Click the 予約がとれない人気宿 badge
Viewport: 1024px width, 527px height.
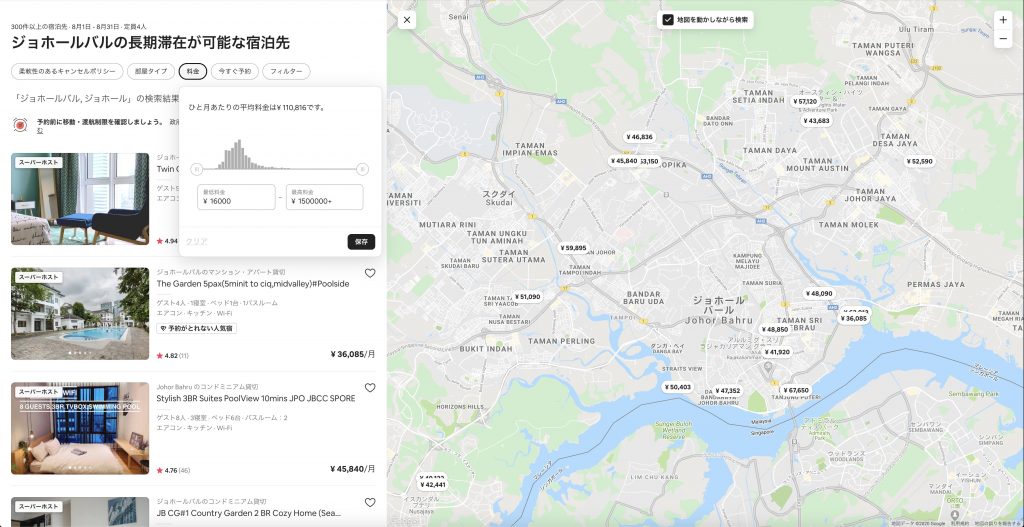pyautogui.click(x=197, y=328)
